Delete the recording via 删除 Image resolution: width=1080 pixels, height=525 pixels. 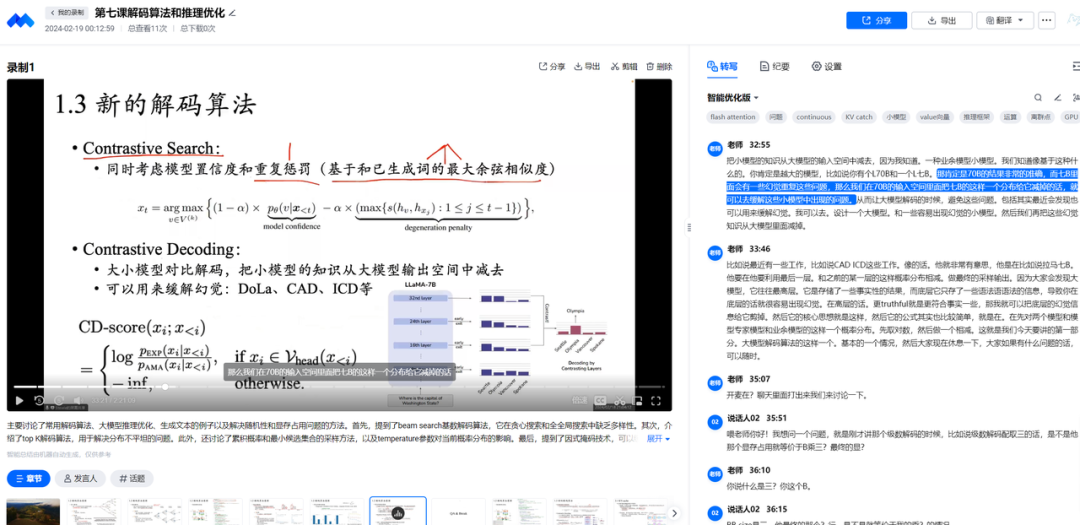point(659,67)
